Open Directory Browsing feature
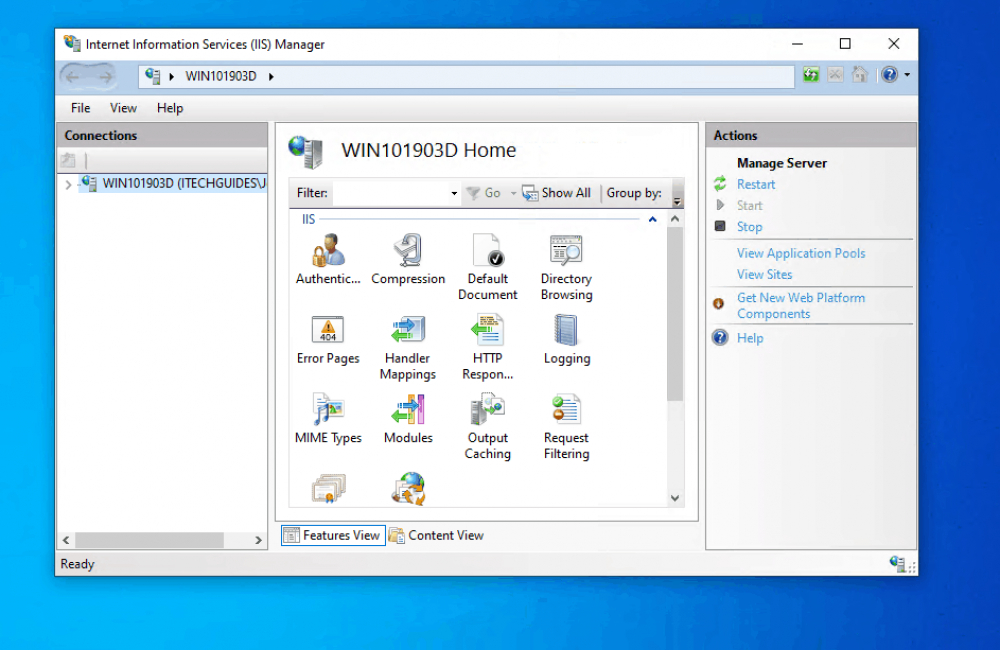The image size is (1000, 650). point(566,267)
